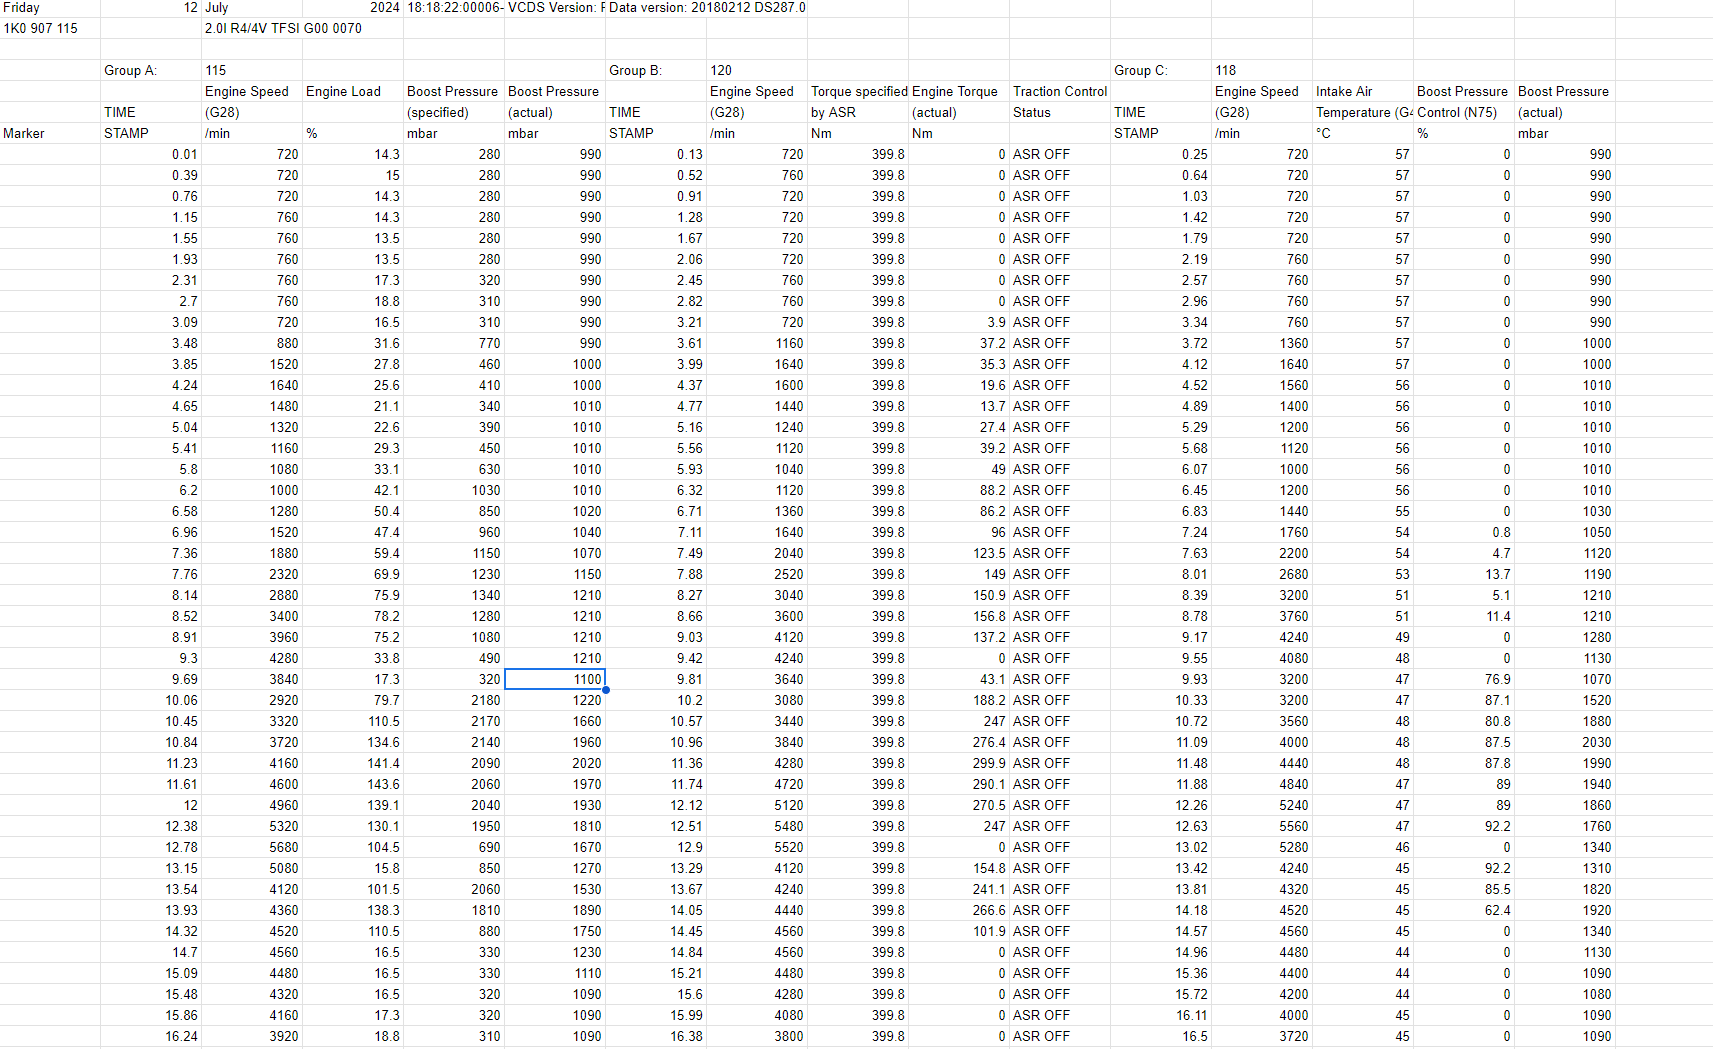Click the 'by ASR' subheader cell
Image resolution: width=1713 pixels, height=1049 pixels.
(x=858, y=112)
